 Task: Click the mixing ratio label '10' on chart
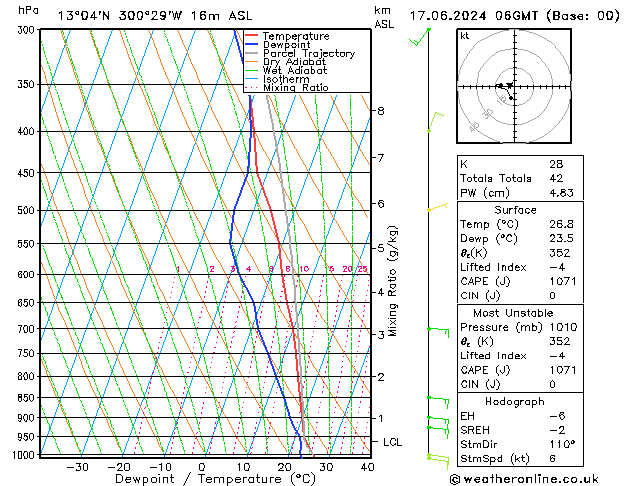[x=304, y=269]
